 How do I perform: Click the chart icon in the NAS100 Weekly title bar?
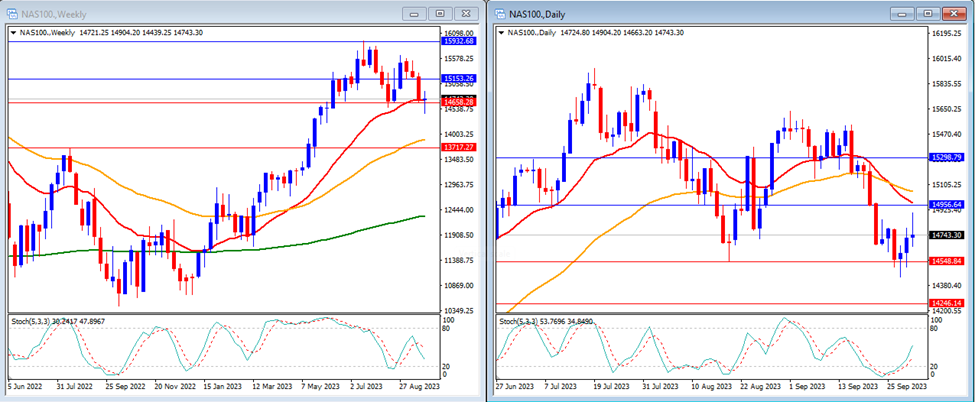click(x=13, y=14)
